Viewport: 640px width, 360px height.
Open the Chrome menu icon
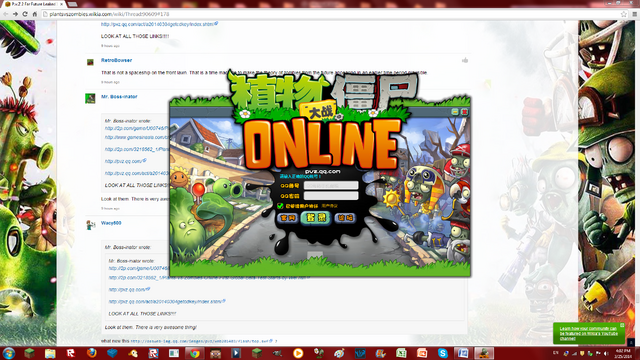coord(634,14)
